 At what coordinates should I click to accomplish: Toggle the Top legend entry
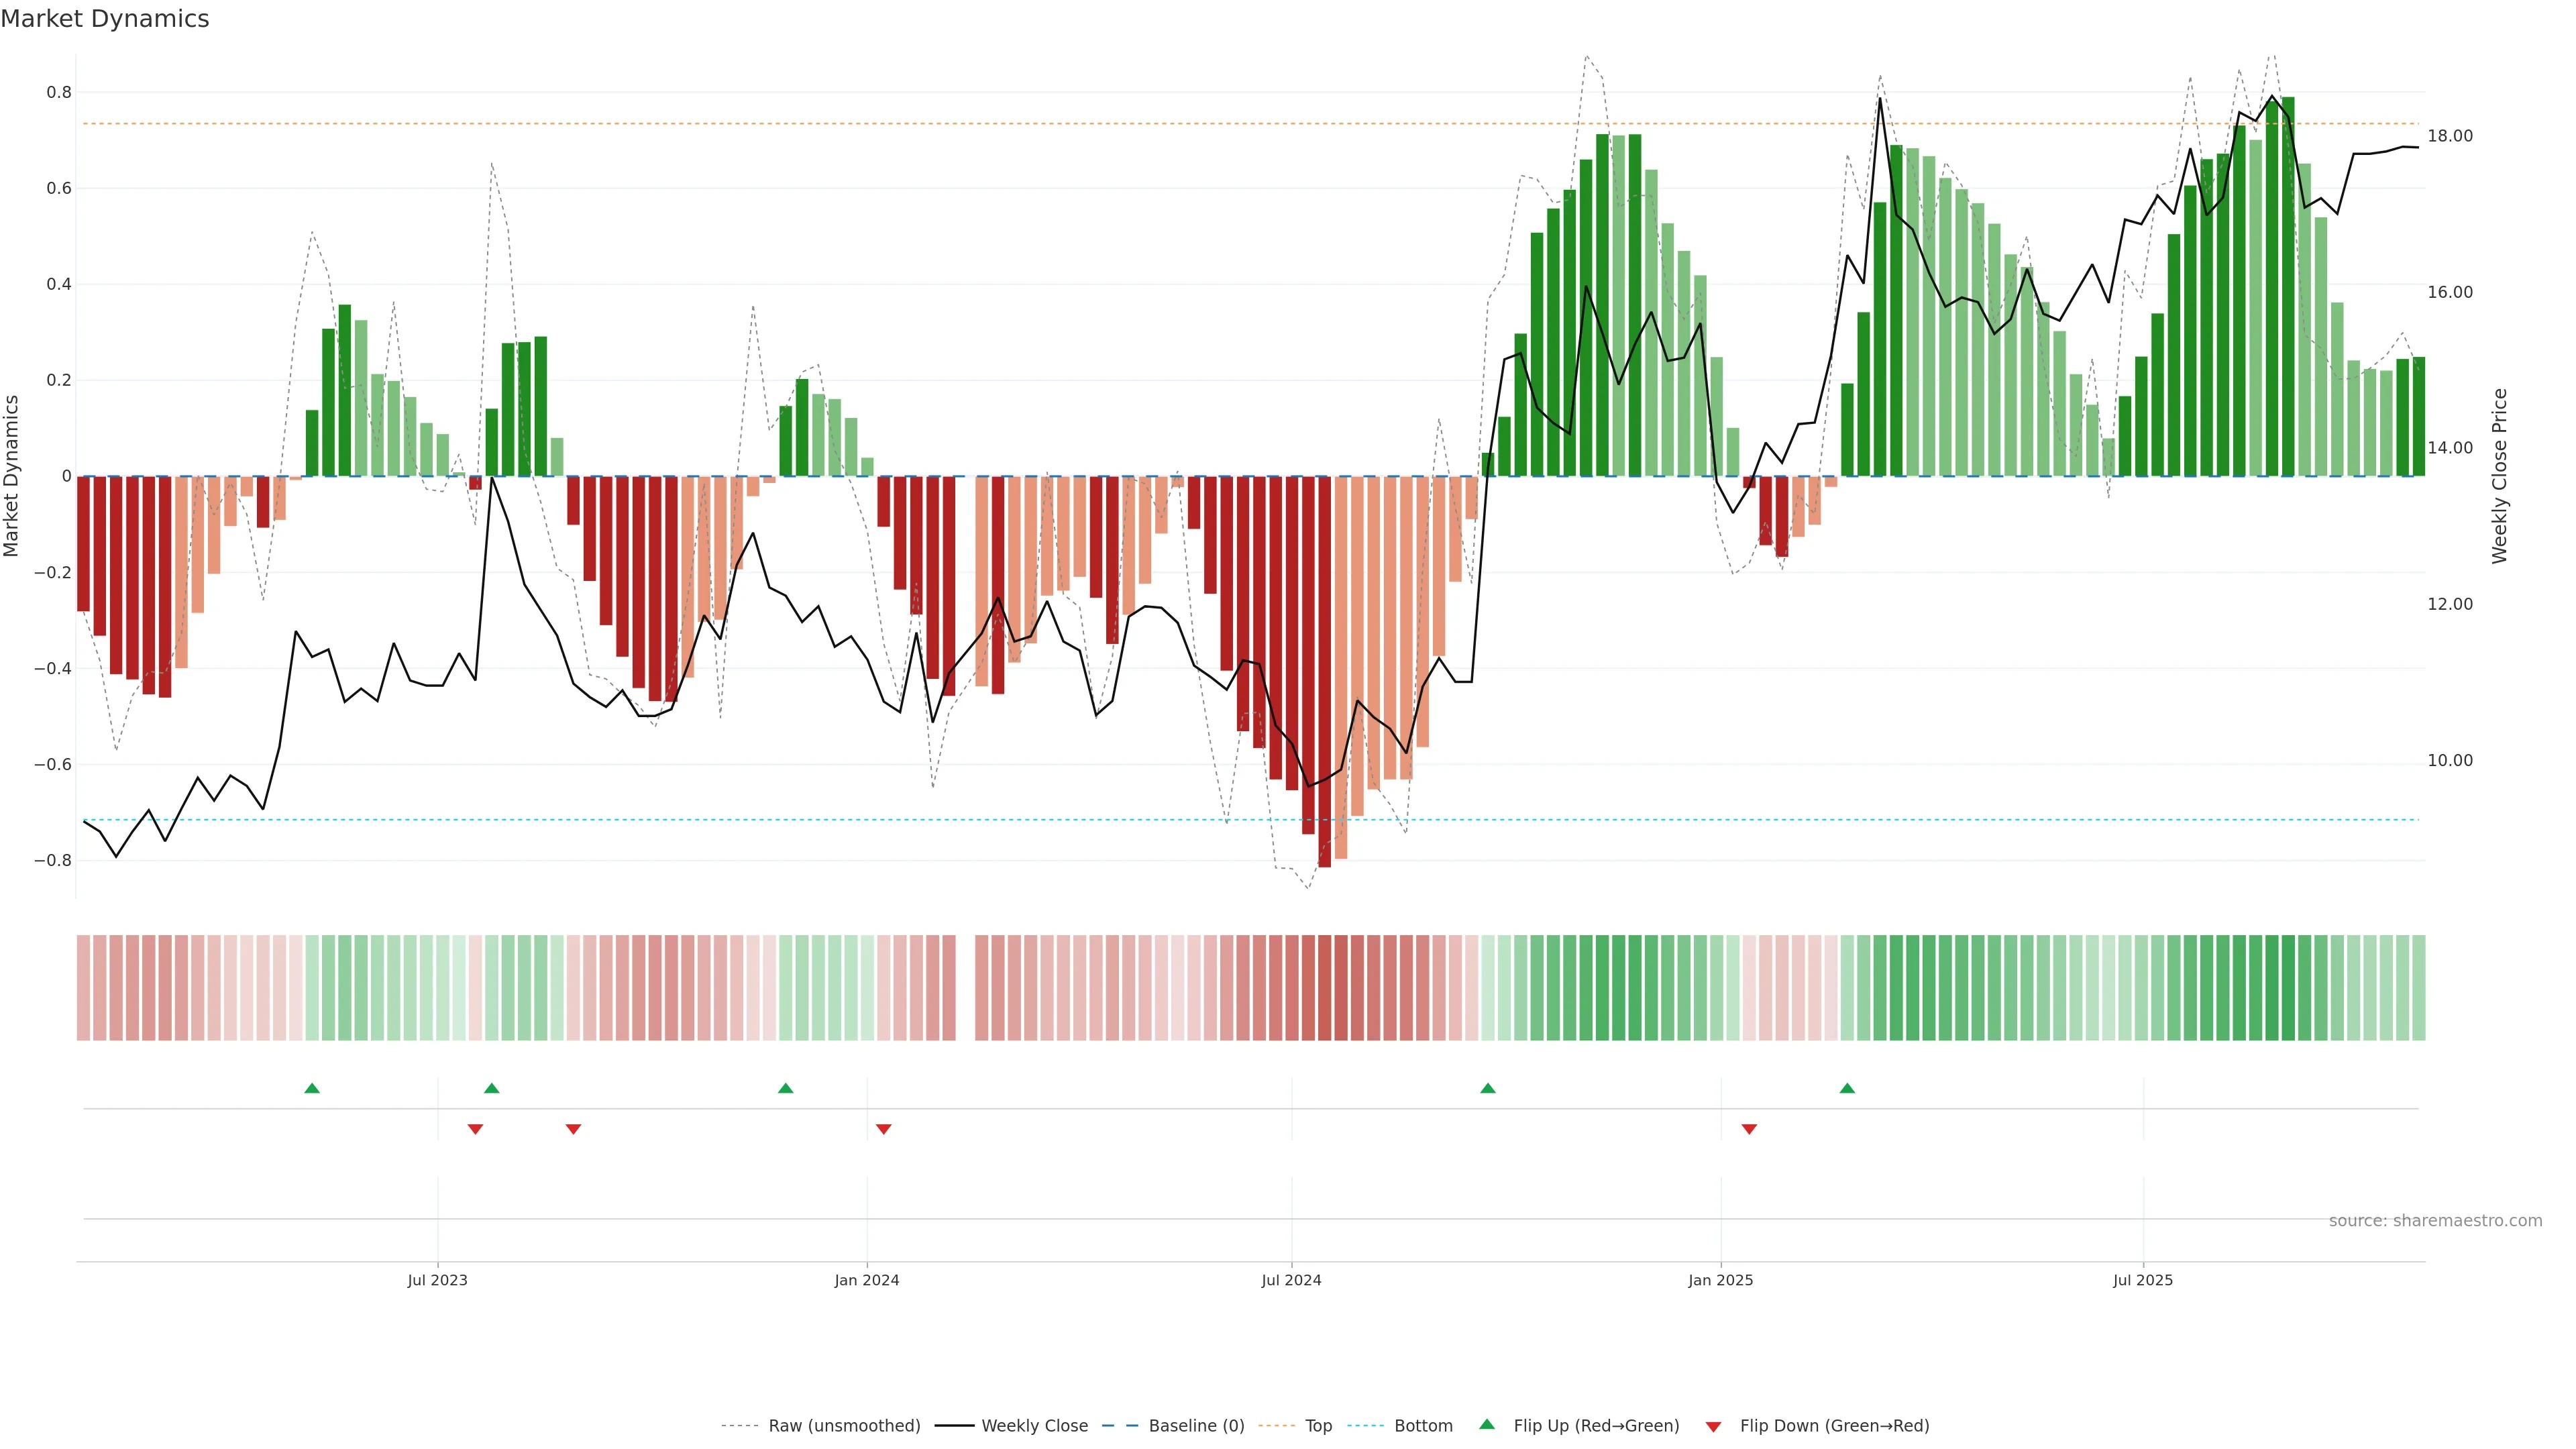coord(1318,1426)
